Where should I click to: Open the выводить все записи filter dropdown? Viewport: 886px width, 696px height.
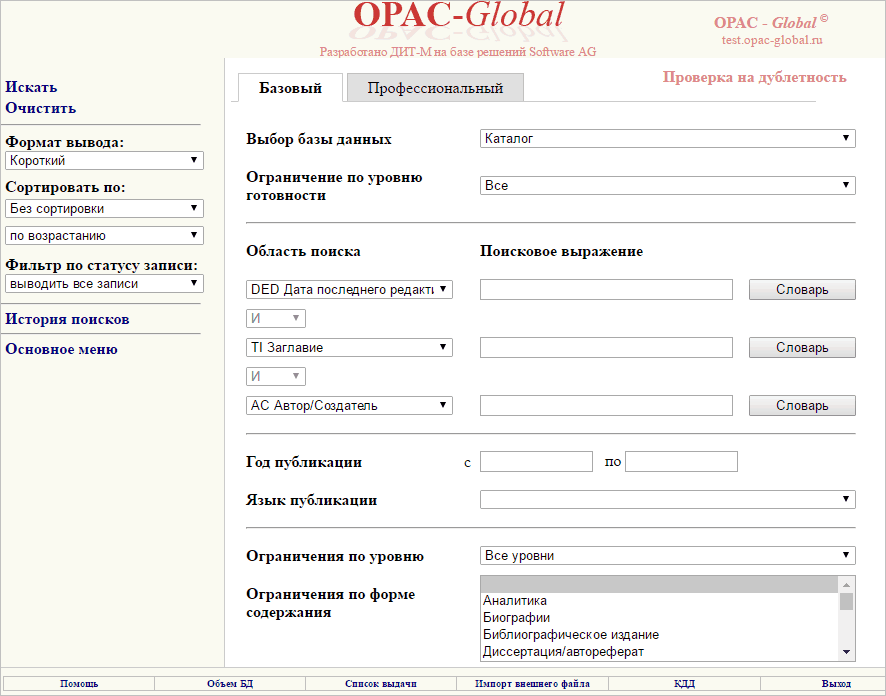104,284
